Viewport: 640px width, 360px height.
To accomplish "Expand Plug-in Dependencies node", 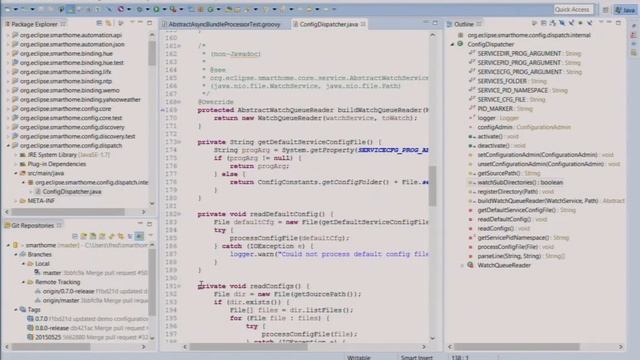I will tap(16, 164).
